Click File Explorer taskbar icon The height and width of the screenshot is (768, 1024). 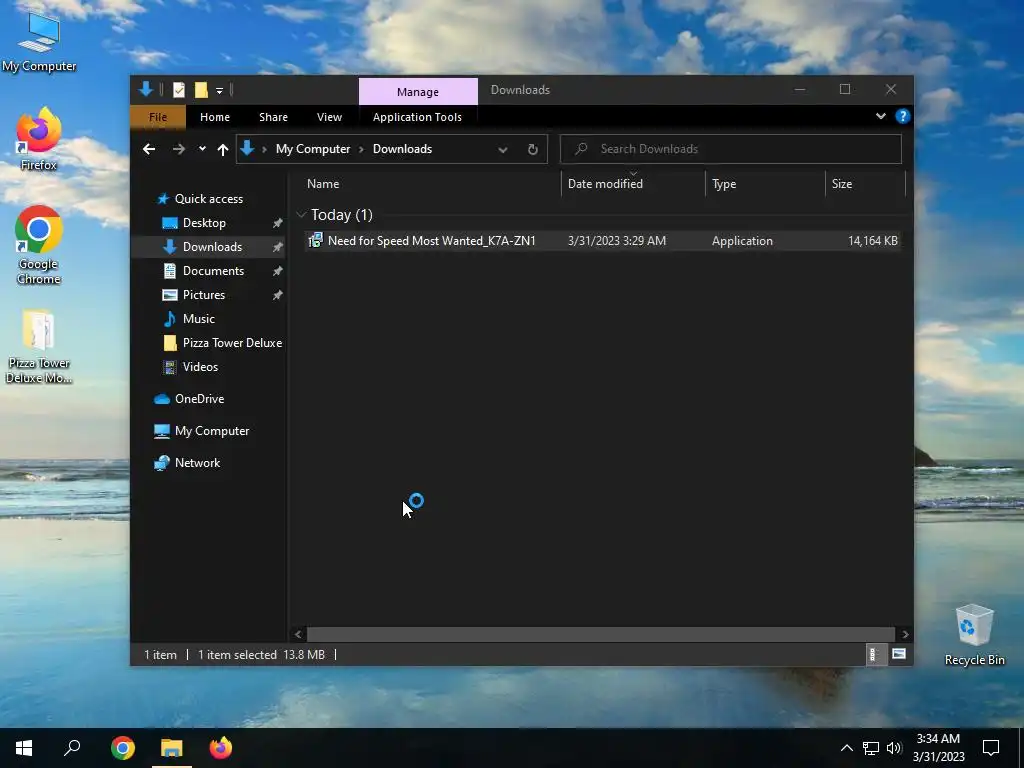[x=172, y=748]
